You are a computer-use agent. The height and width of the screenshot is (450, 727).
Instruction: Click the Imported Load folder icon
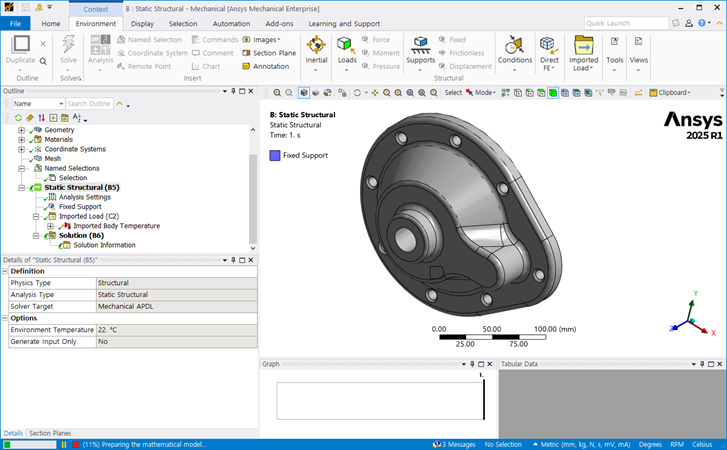pos(583,44)
